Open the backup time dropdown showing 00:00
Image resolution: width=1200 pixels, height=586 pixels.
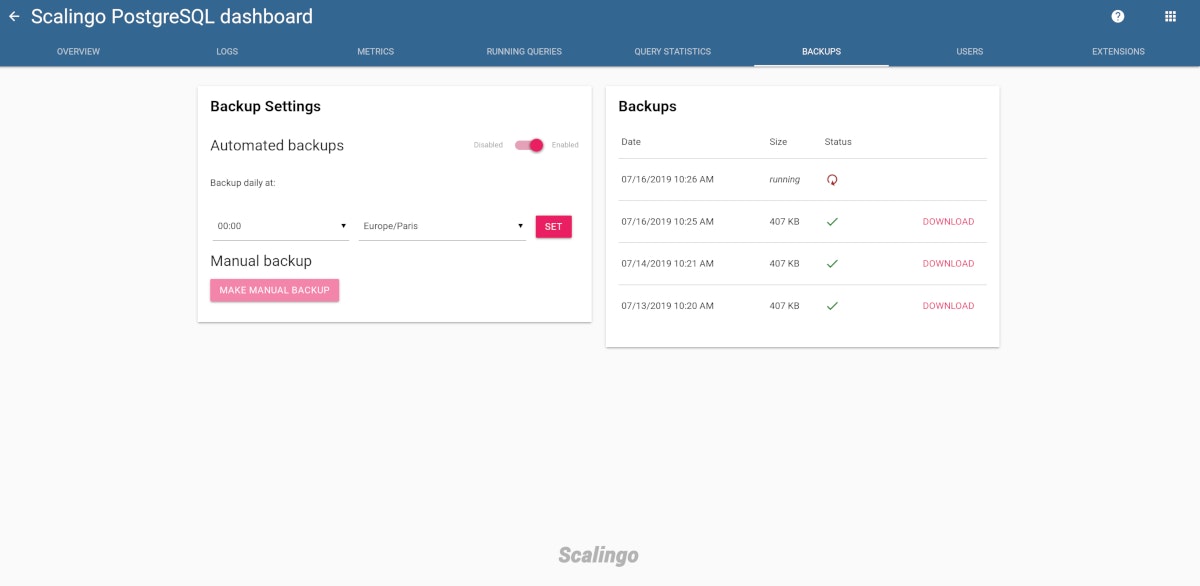(280, 225)
